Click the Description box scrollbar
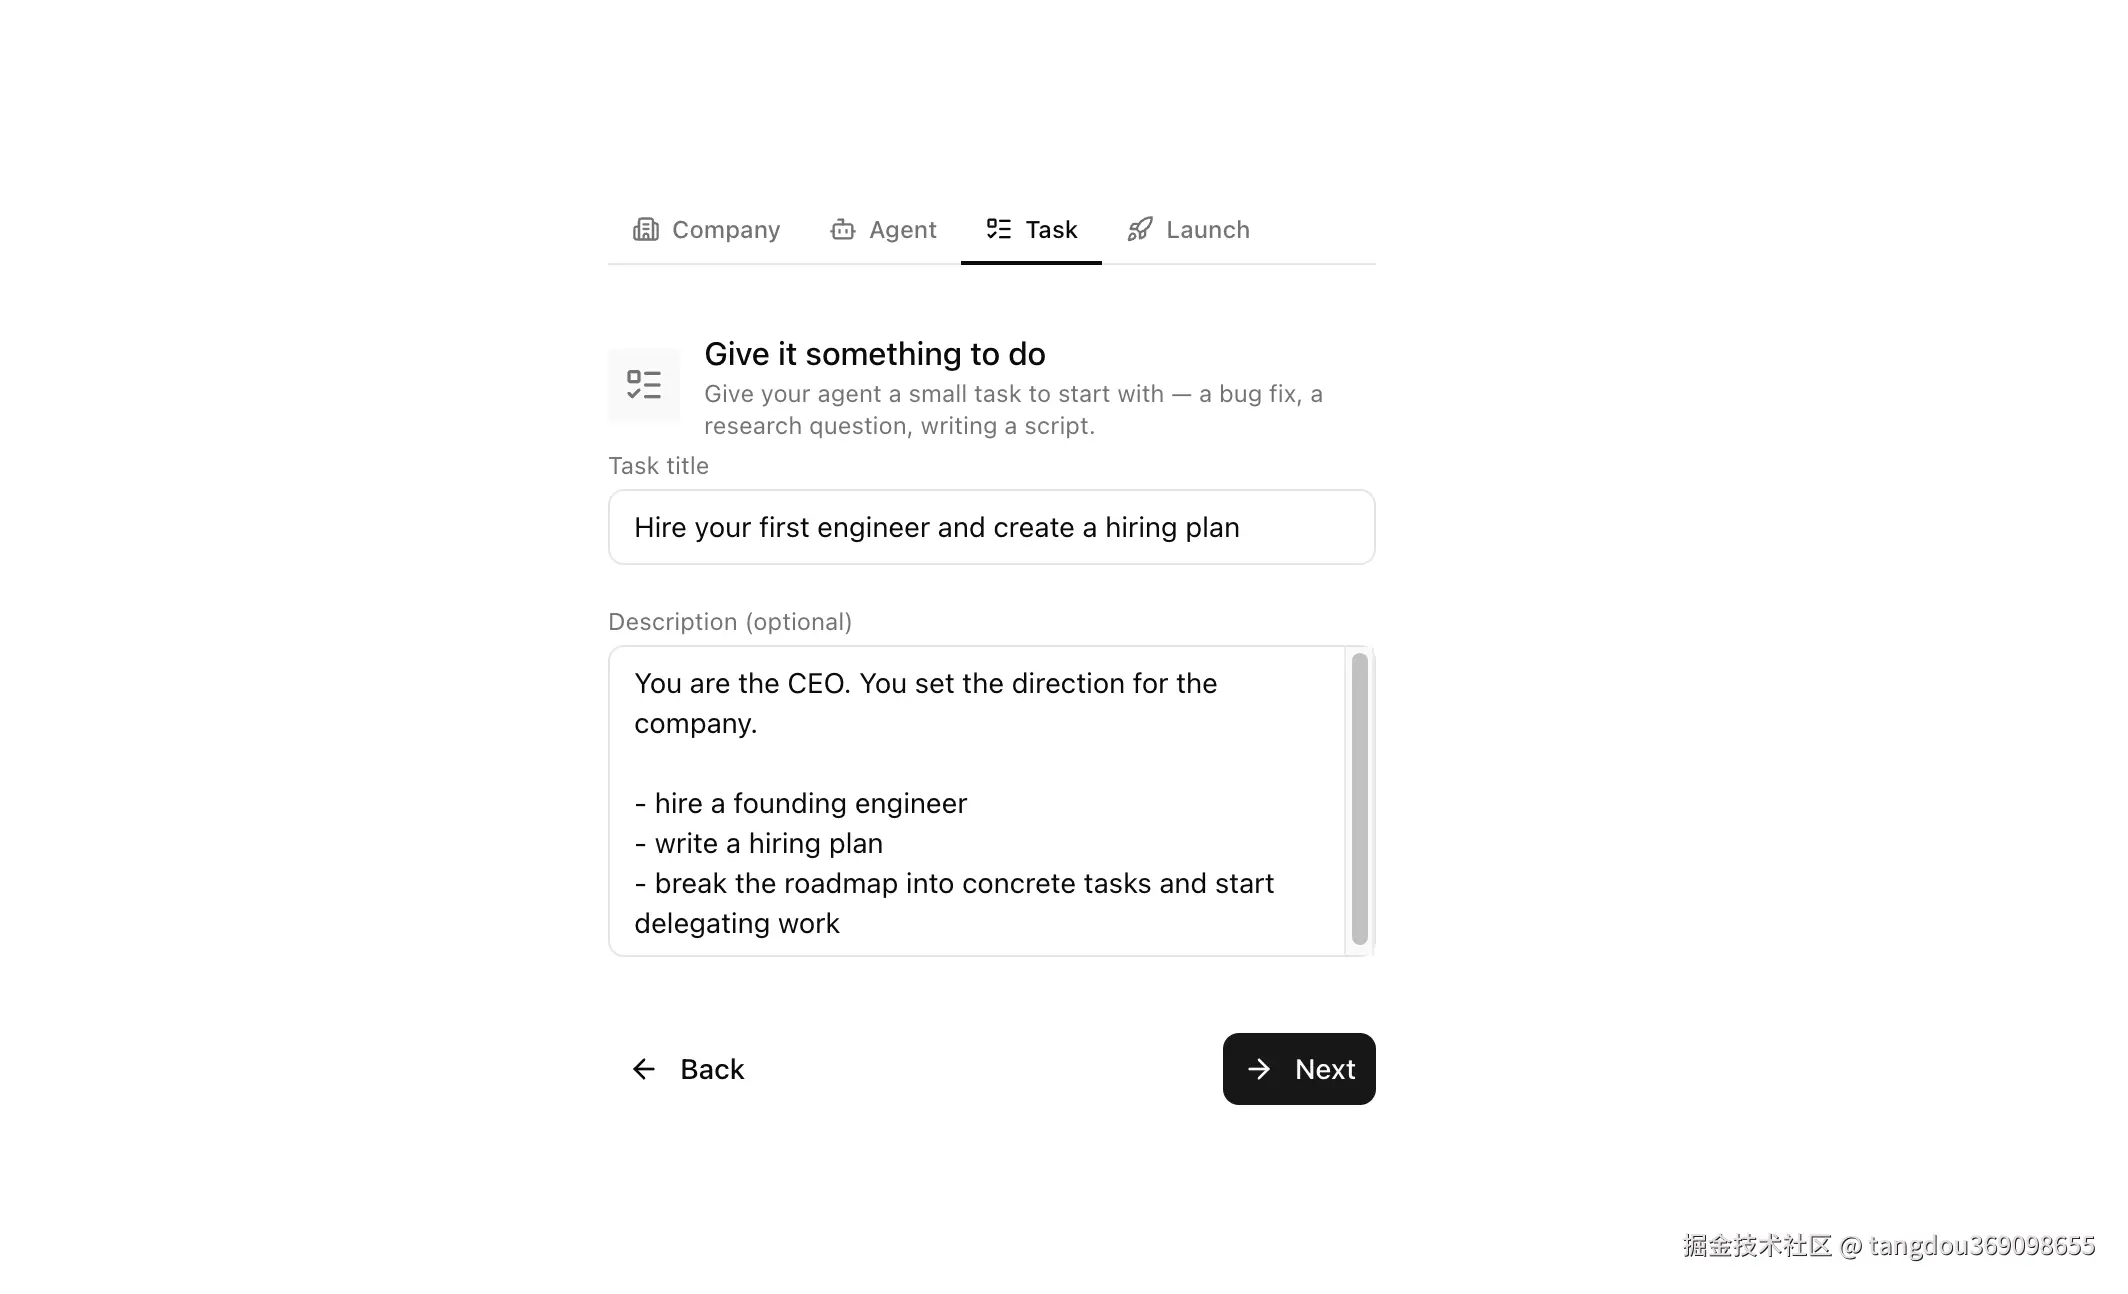The width and height of the screenshot is (2128, 1294). pos(1359,798)
